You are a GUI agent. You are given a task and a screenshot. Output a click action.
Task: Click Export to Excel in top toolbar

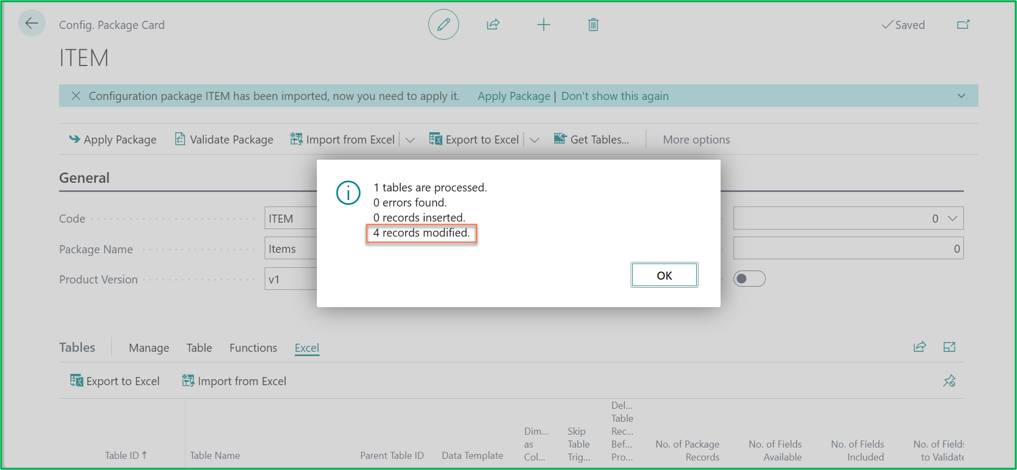coord(474,139)
